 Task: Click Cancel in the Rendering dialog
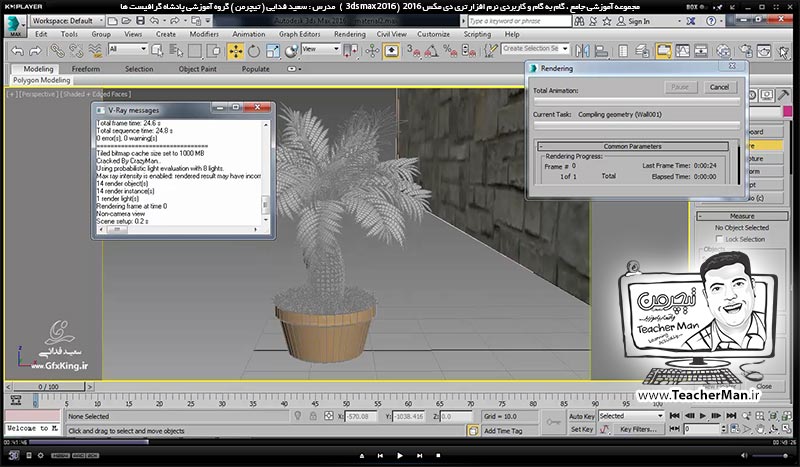pos(719,87)
